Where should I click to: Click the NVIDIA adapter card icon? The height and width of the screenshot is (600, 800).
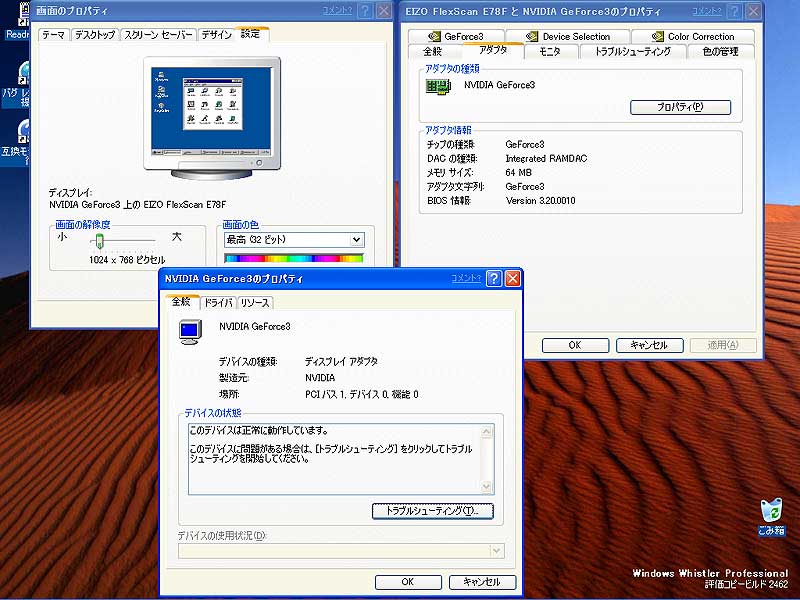pyautogui.click(x=438, y=87)
